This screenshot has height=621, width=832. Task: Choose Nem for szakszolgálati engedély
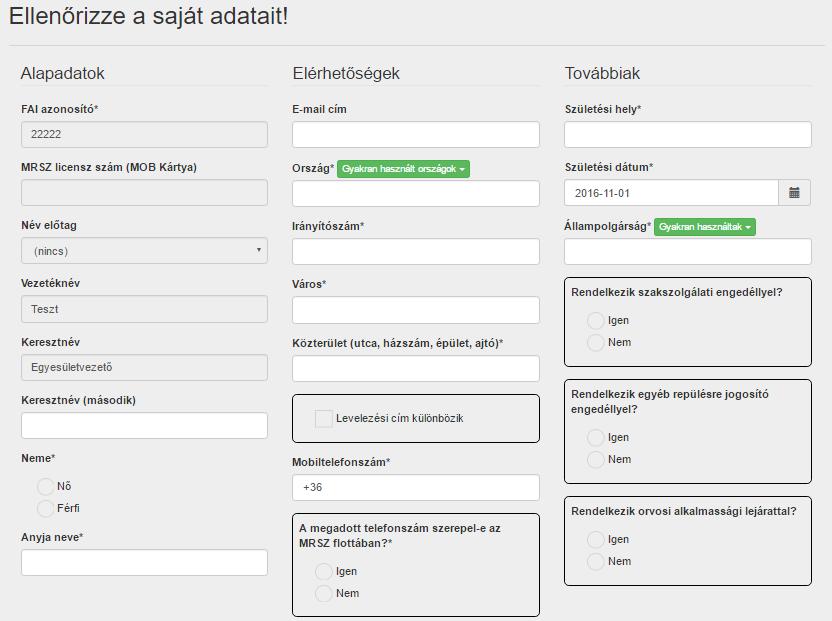(596, 342)
